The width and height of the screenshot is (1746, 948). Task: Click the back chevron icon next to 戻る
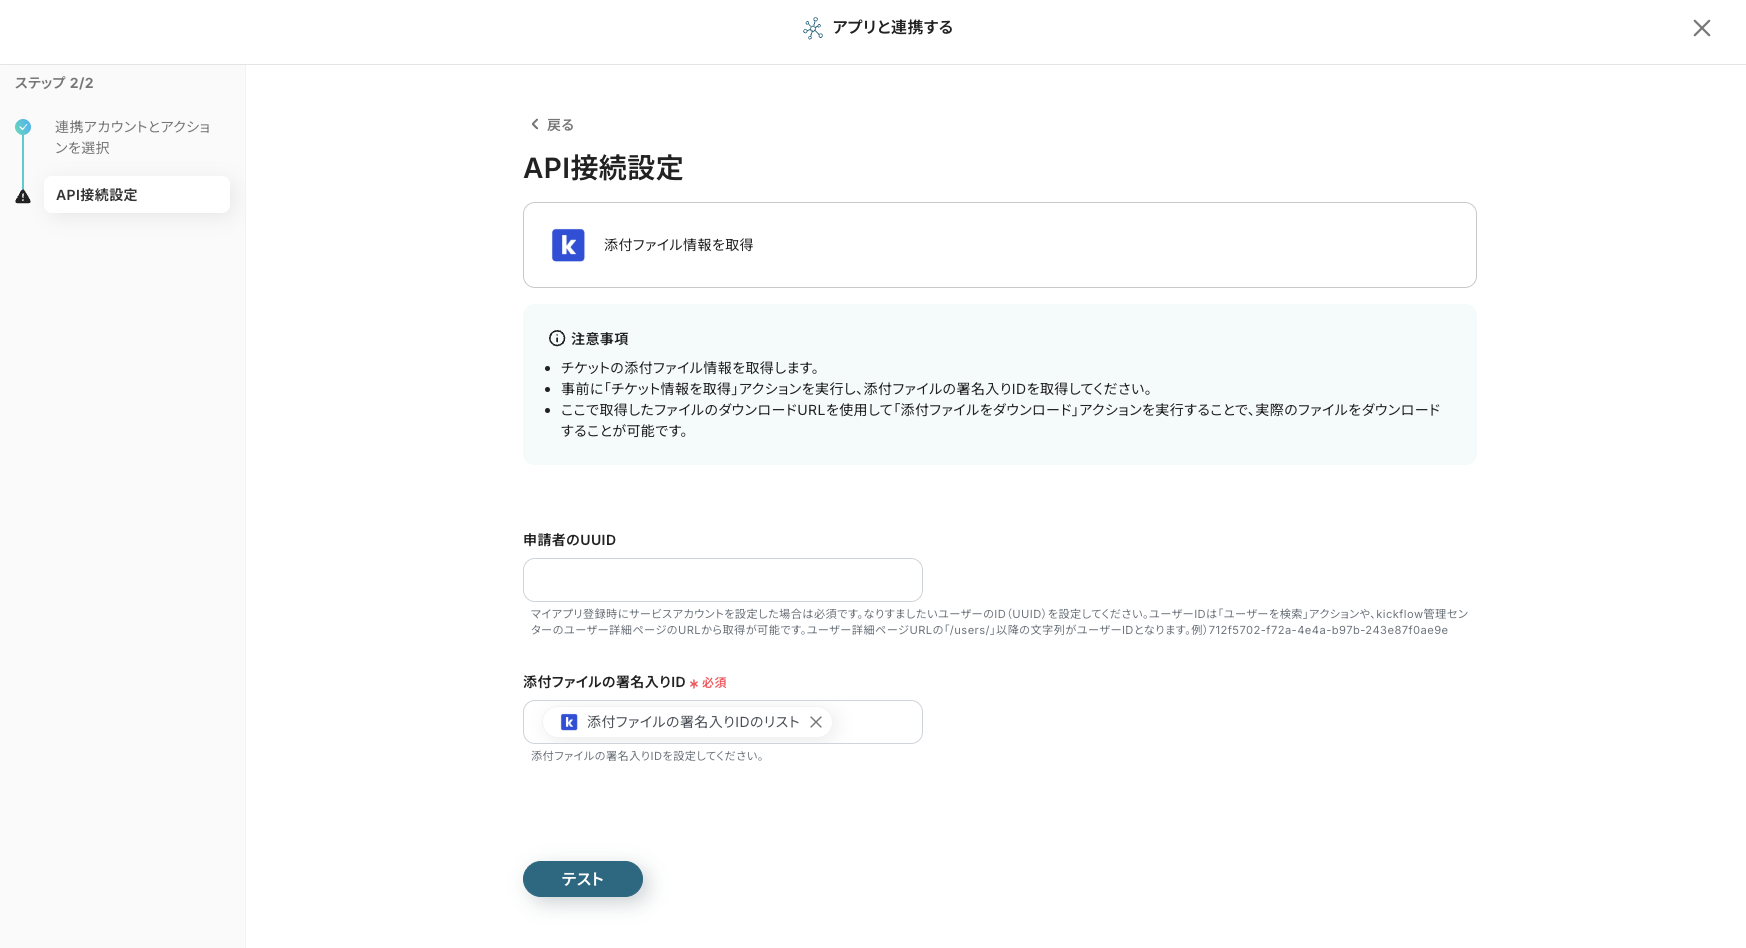[534, 124]
